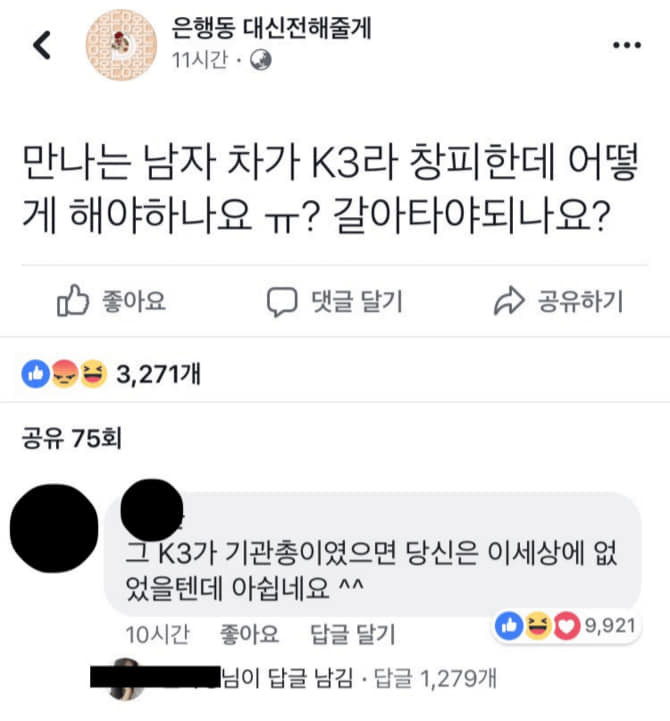Tap the speech bubble 댓글 달기 icon
Viewport: 670px width, 721px height.
(282, 302)
